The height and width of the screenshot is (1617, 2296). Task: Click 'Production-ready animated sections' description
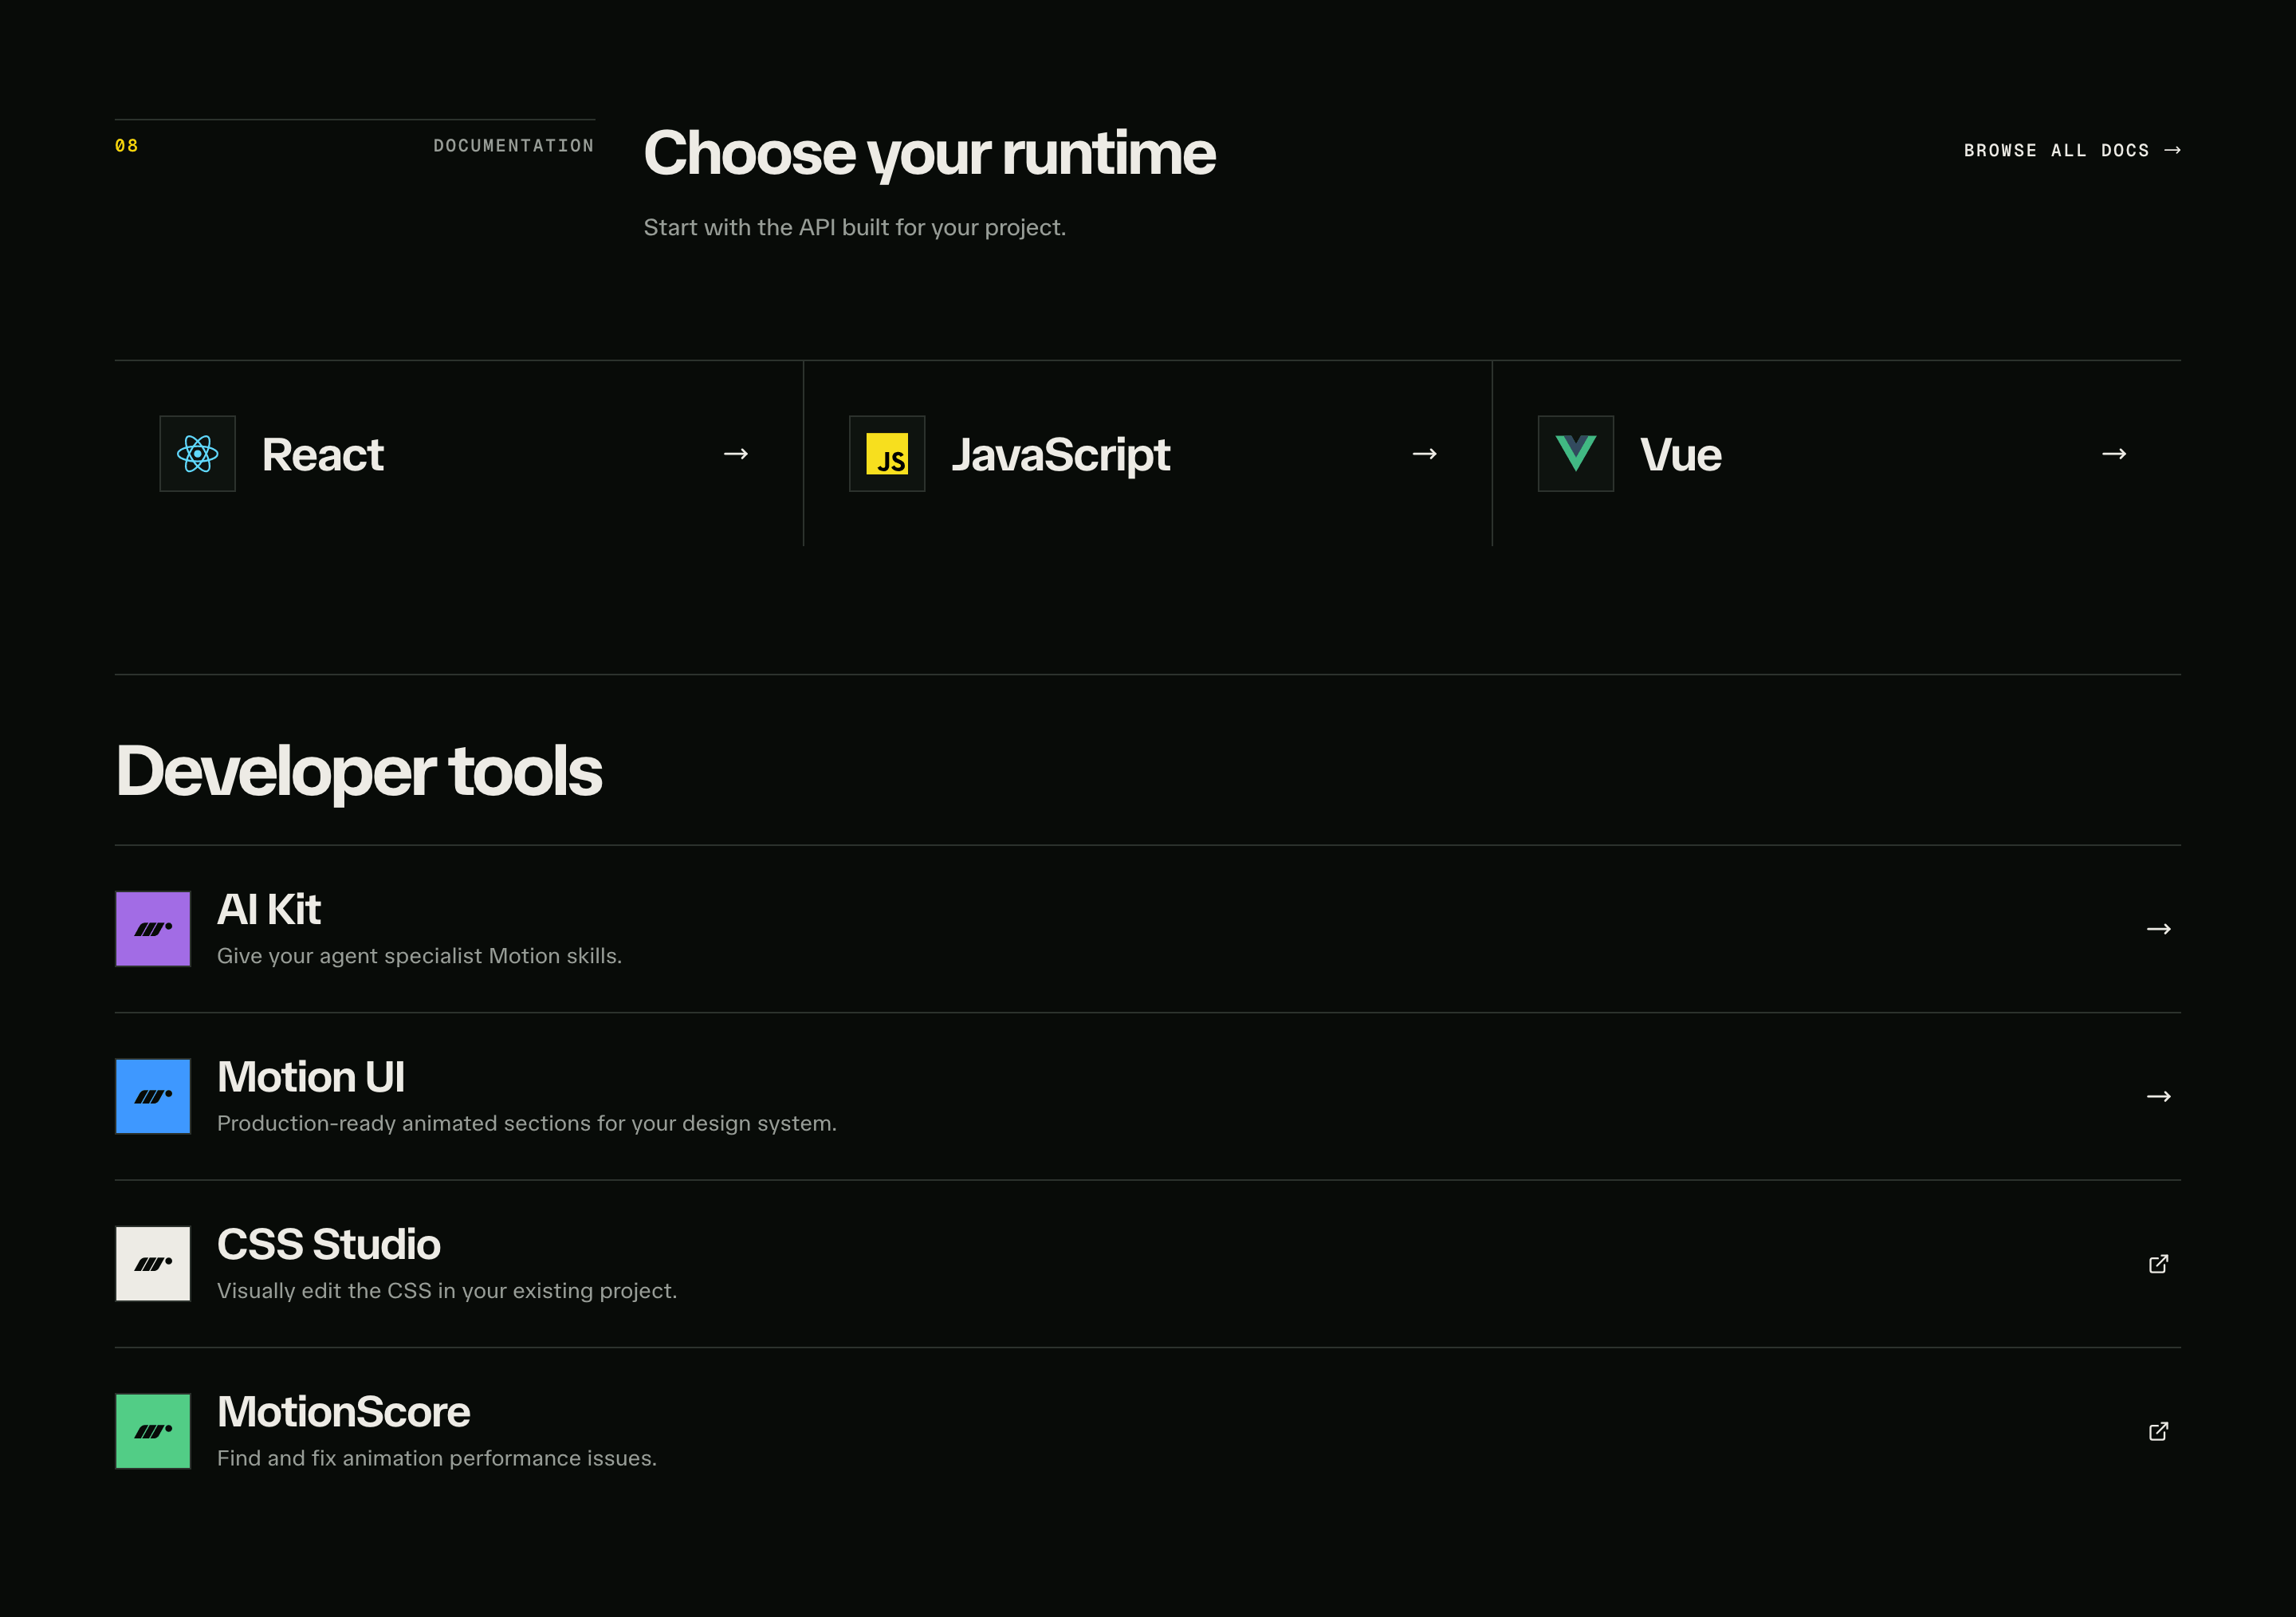(527, 1123)
